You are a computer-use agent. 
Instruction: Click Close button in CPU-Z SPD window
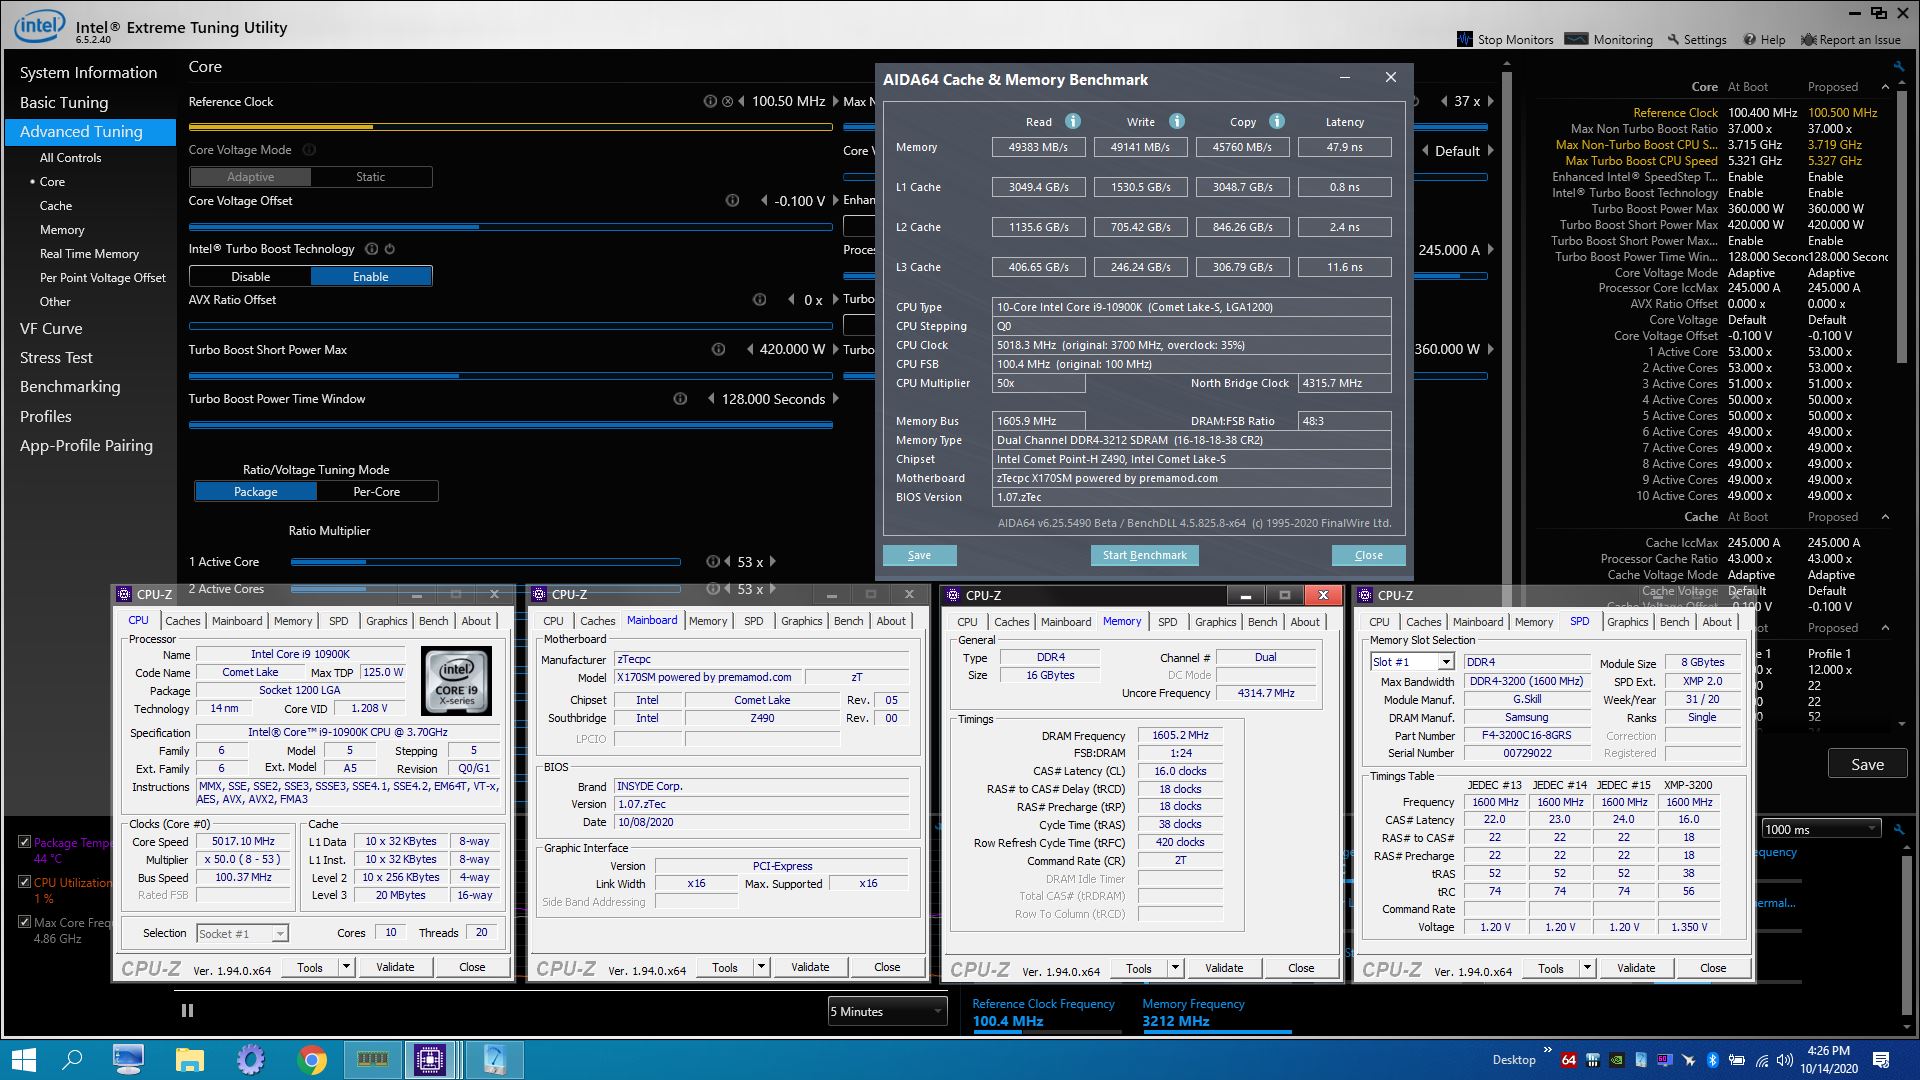coord(1712,968)
